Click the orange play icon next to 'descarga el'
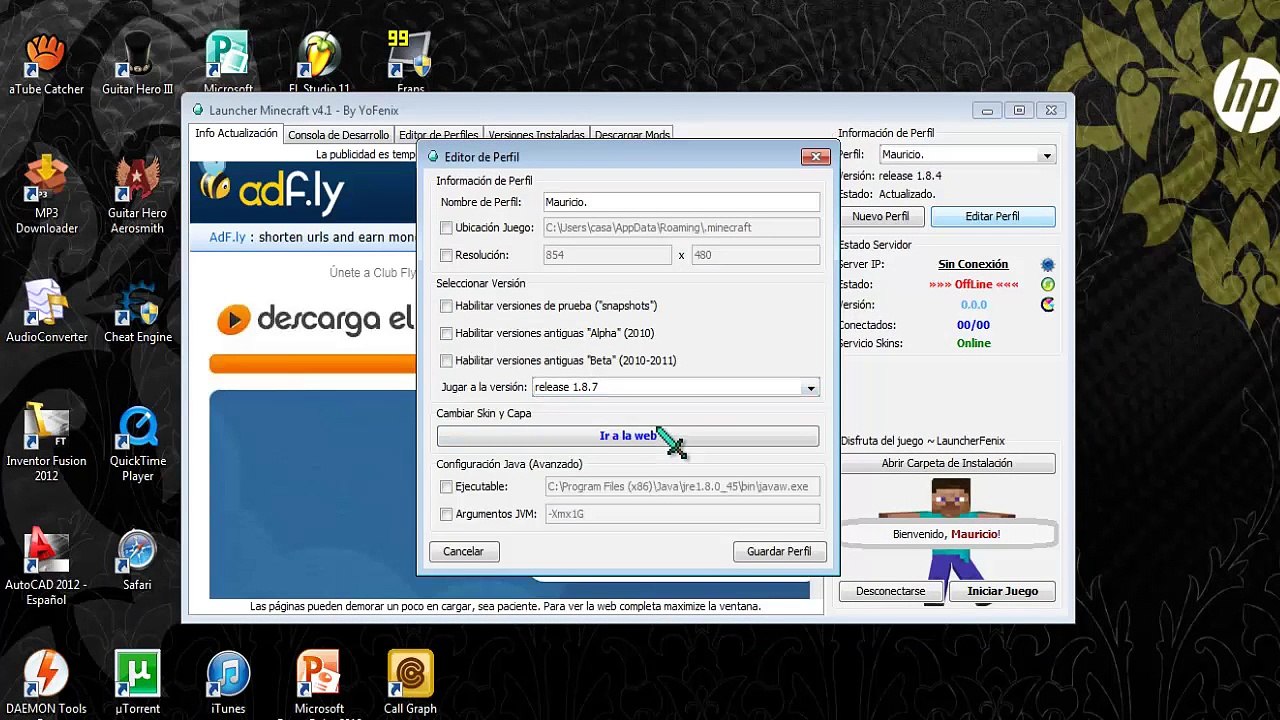This screenshot has height=720, width=1280. click(232, 319)
